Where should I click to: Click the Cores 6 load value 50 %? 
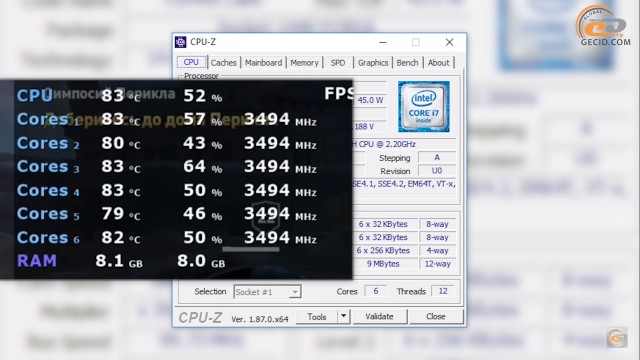(x=202, y=238)
